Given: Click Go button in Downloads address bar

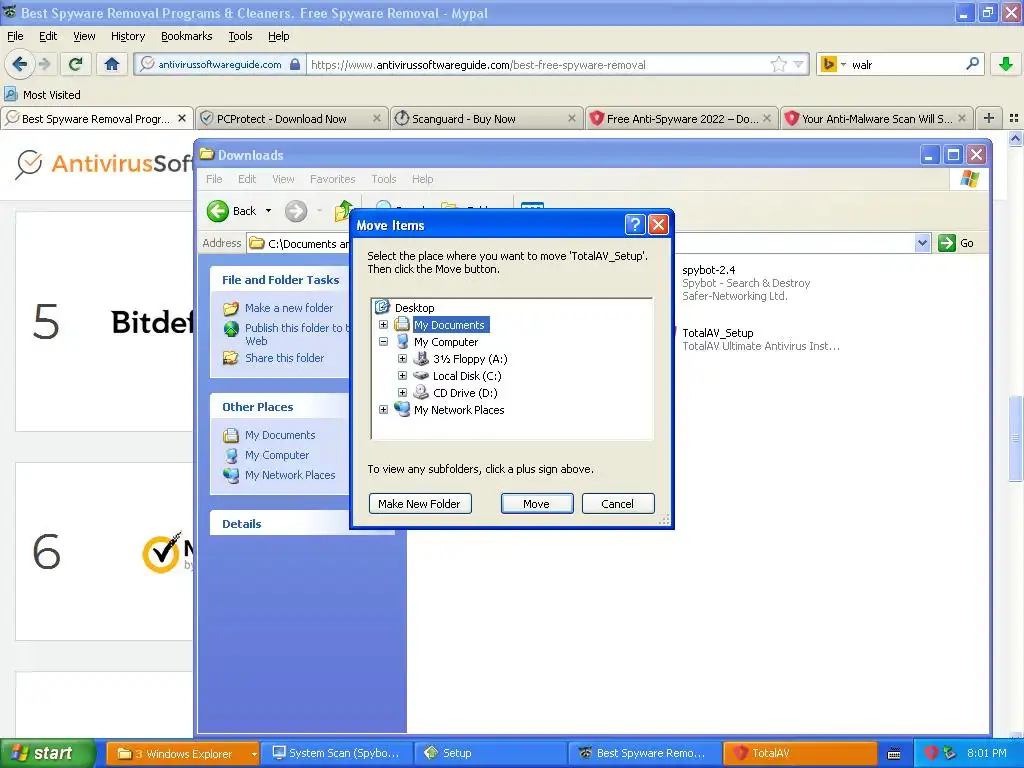Looking at the screenshot, I should tap(956, 243).
